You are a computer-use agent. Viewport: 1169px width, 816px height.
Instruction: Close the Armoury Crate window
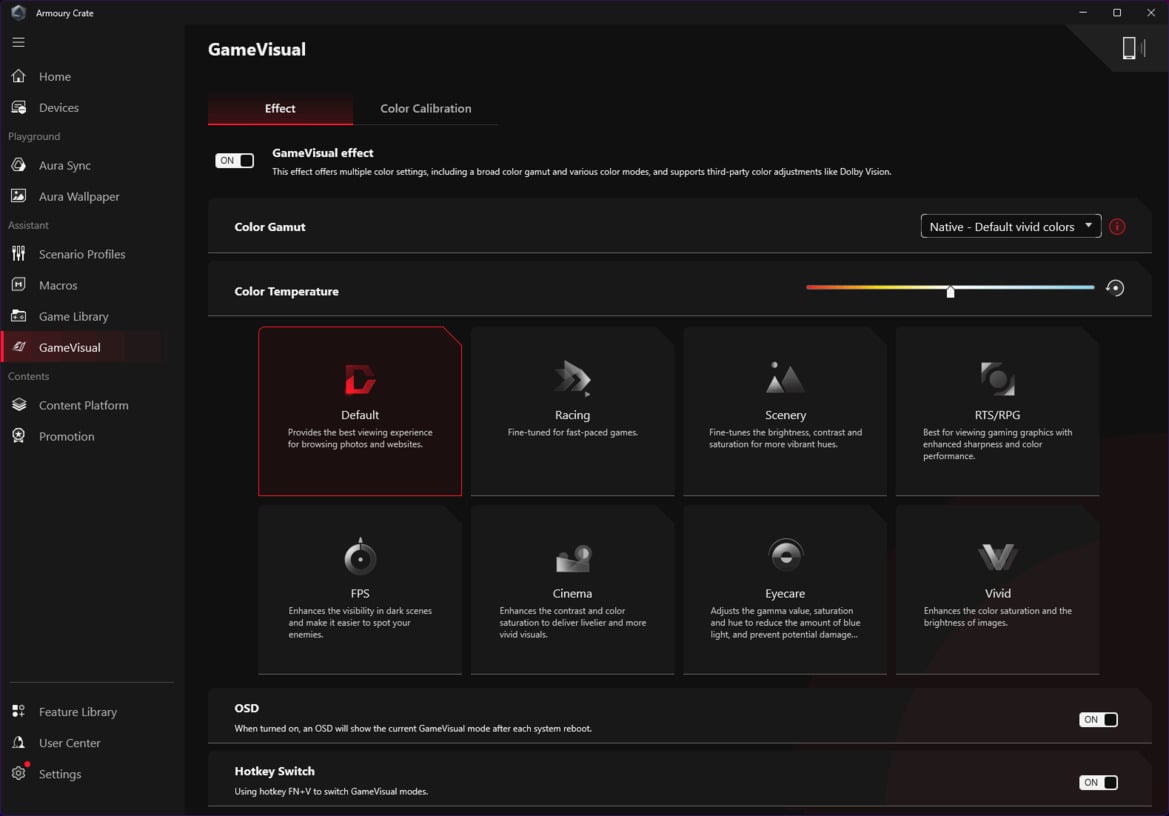[x=1150, y=13]
